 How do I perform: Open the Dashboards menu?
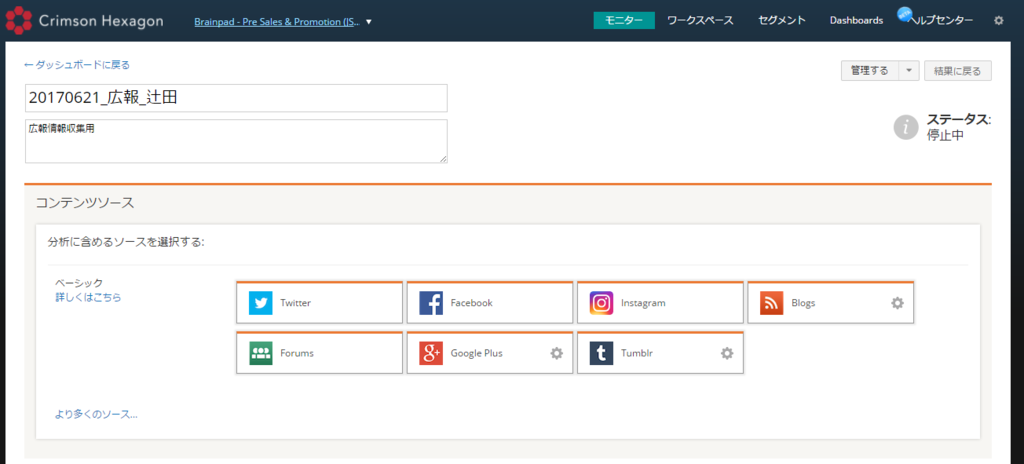(x=857, y=21)
